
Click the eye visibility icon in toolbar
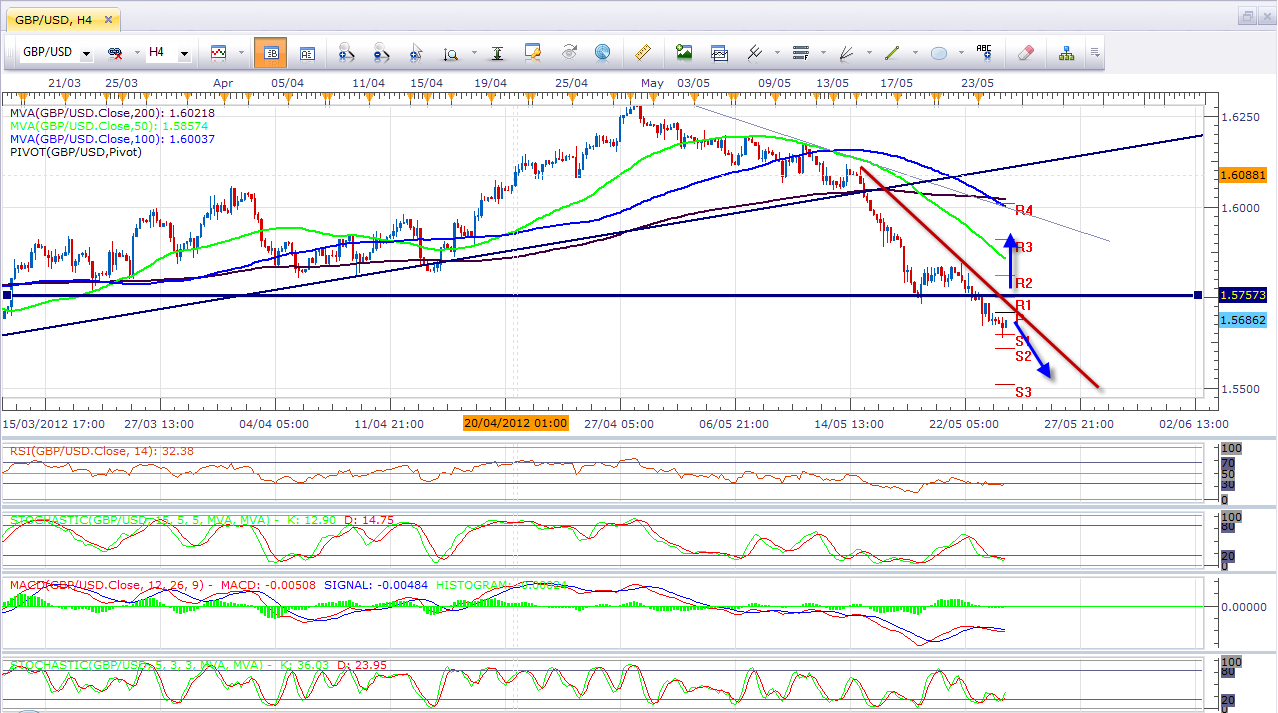(569, 52)
